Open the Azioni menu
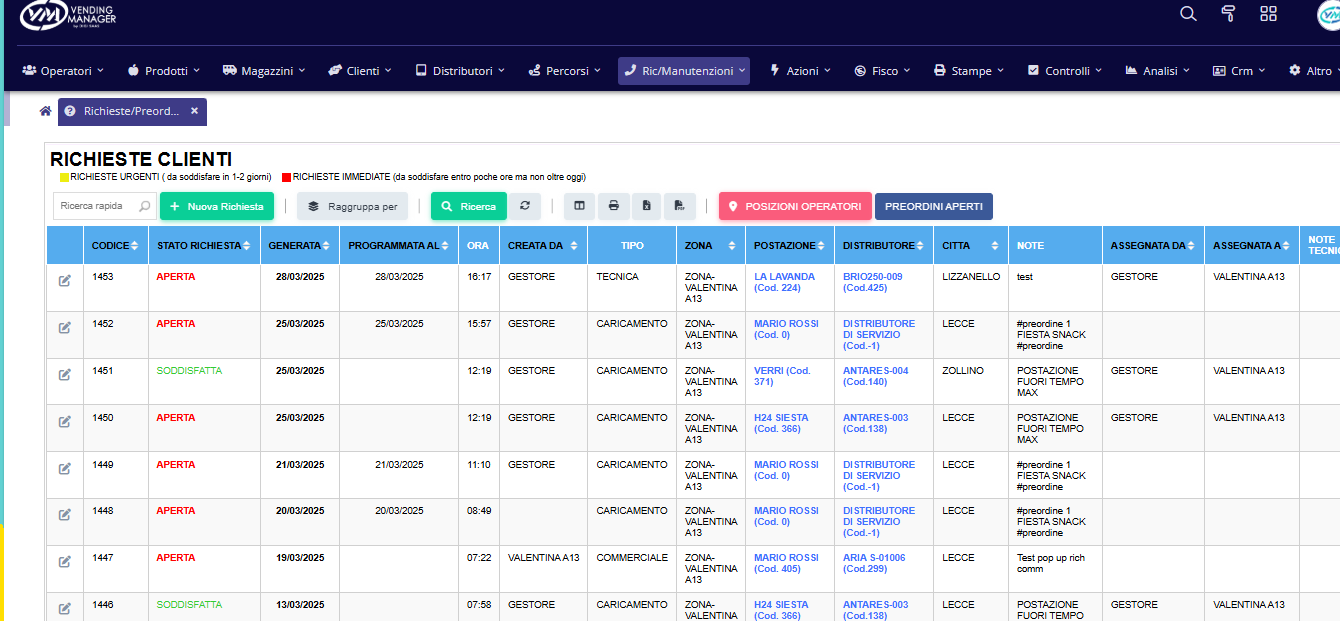The image size is (1340, 621). (800, 71)
